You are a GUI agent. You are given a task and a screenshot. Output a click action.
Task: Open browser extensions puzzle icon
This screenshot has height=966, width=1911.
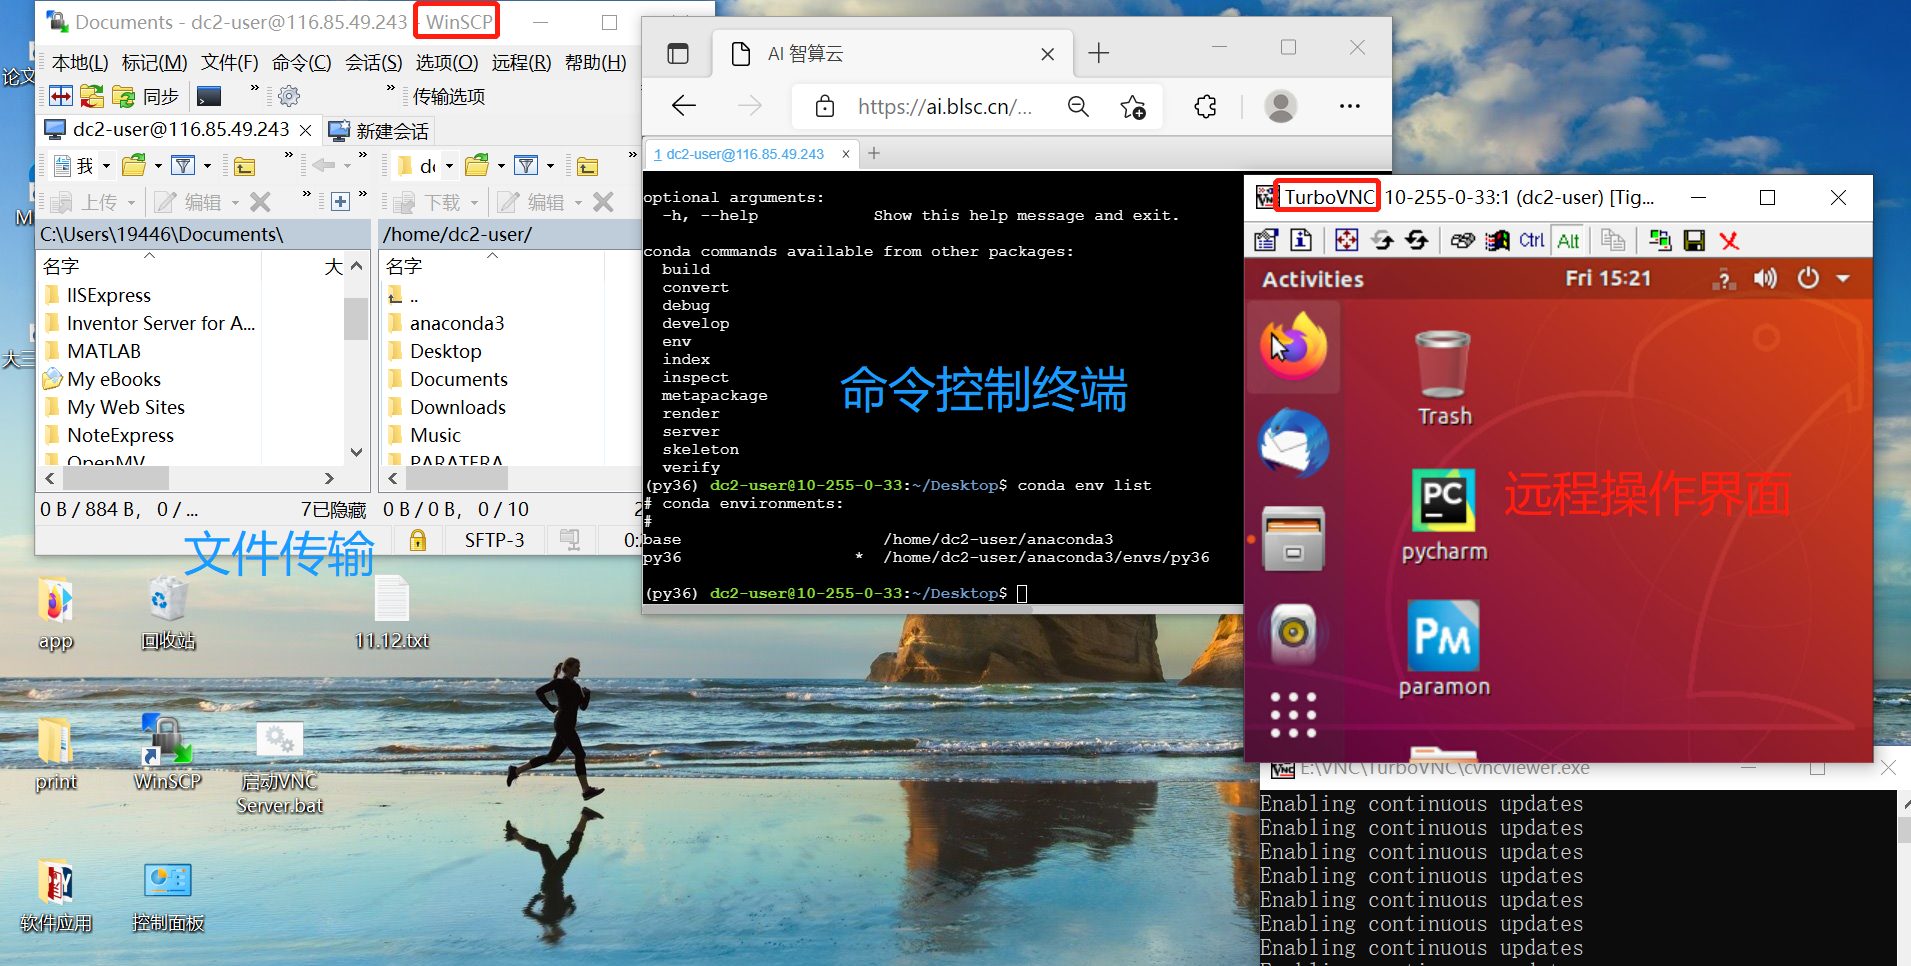[1206, 106]
